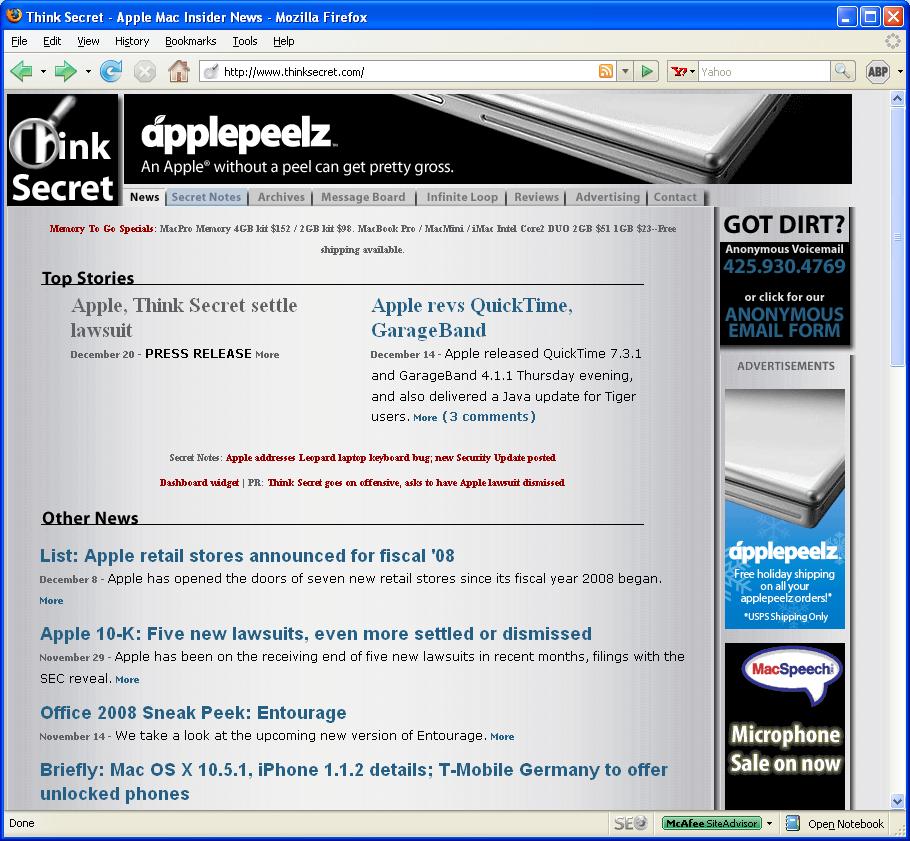
Task: Expand the address bar URL history dropdown
Action: [x=625, y=71]
